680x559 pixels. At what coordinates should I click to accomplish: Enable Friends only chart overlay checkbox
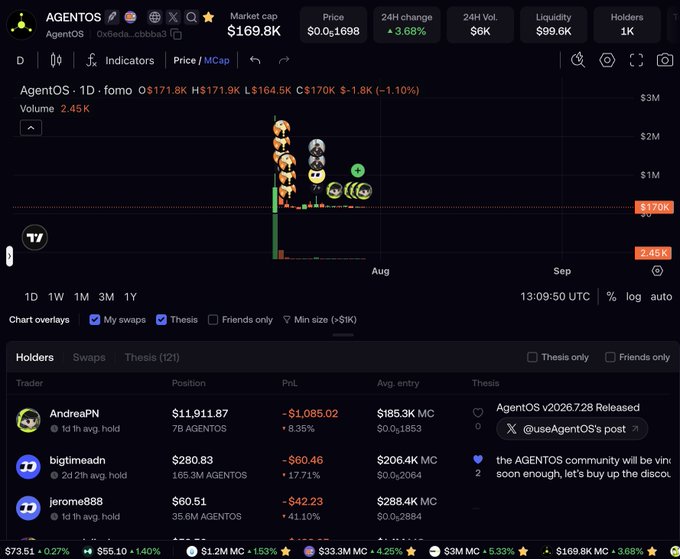point(213,320)
